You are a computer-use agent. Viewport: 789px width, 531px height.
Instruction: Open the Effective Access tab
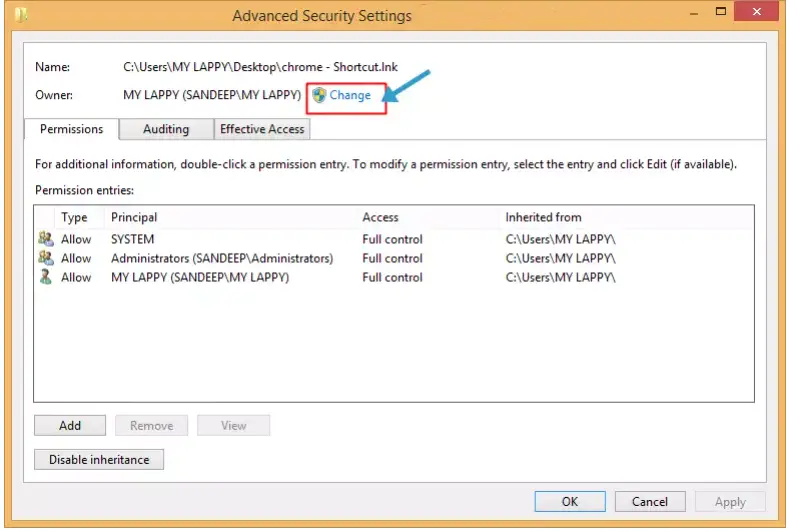point(262,129)
